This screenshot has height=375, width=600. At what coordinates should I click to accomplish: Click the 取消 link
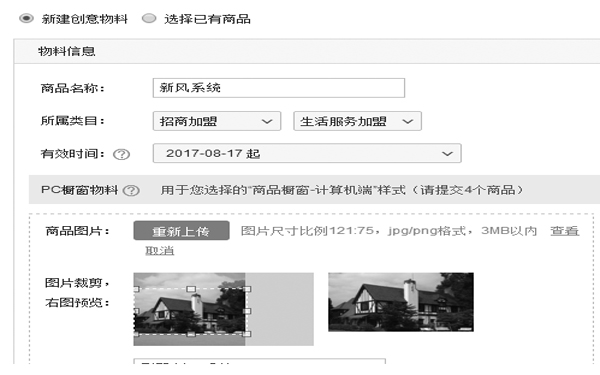coord(160,251)
